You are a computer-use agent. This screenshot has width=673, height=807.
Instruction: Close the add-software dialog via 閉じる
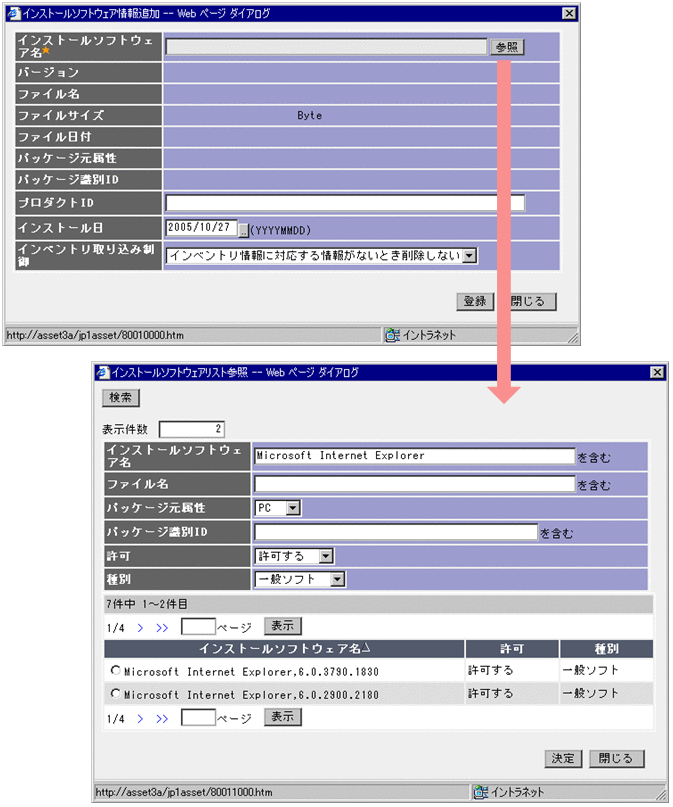point(528,301)
